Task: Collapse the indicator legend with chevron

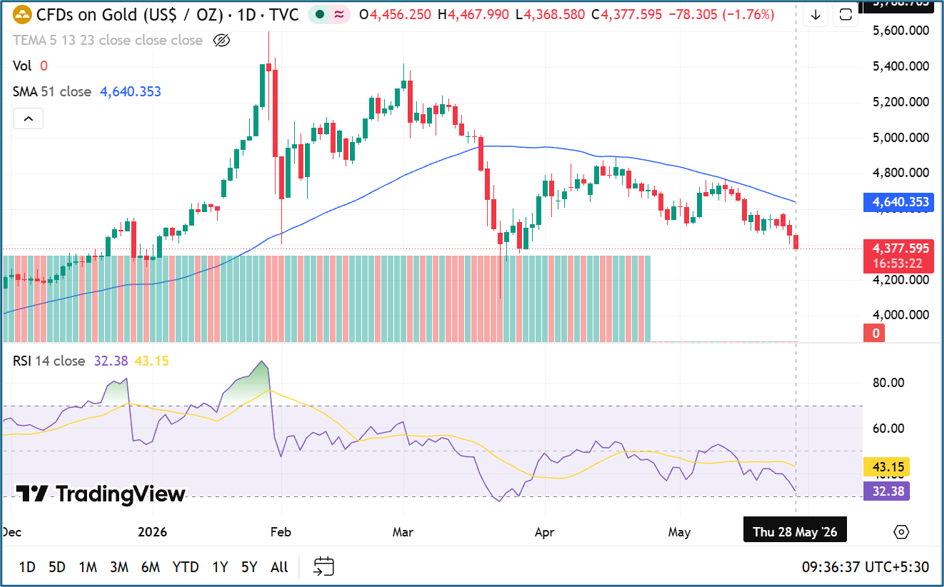Action: pos(28,119)
